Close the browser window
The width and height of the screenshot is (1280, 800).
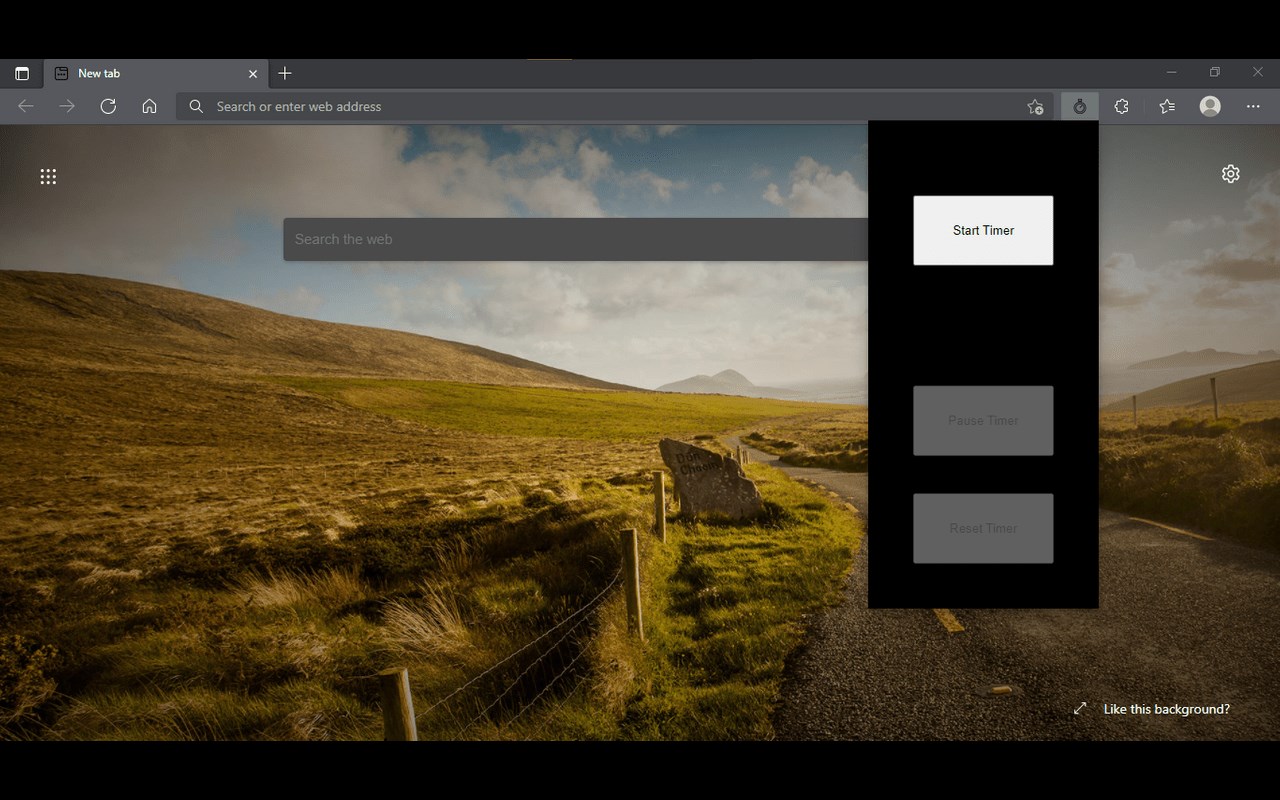[x=1258, y=72]
